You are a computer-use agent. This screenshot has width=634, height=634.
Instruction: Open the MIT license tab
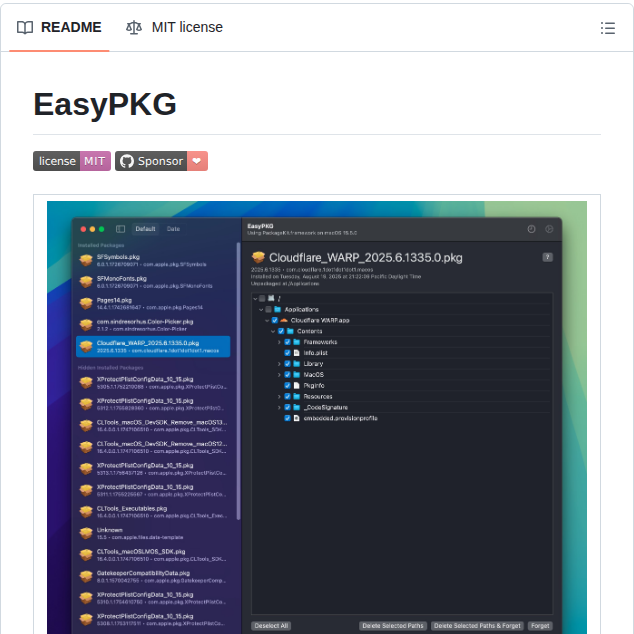click(x=174, y=27)
